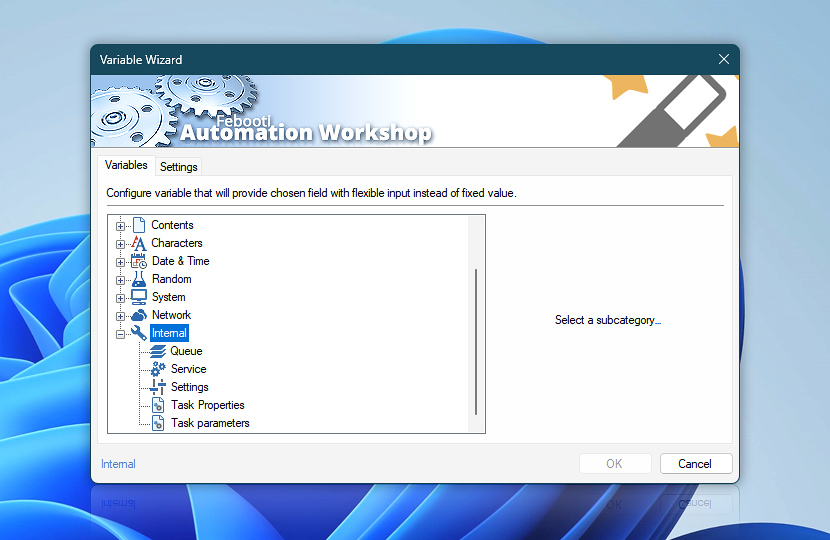
Task: Click the 'Configure variable that will provide' description
Action: [311, 193]
